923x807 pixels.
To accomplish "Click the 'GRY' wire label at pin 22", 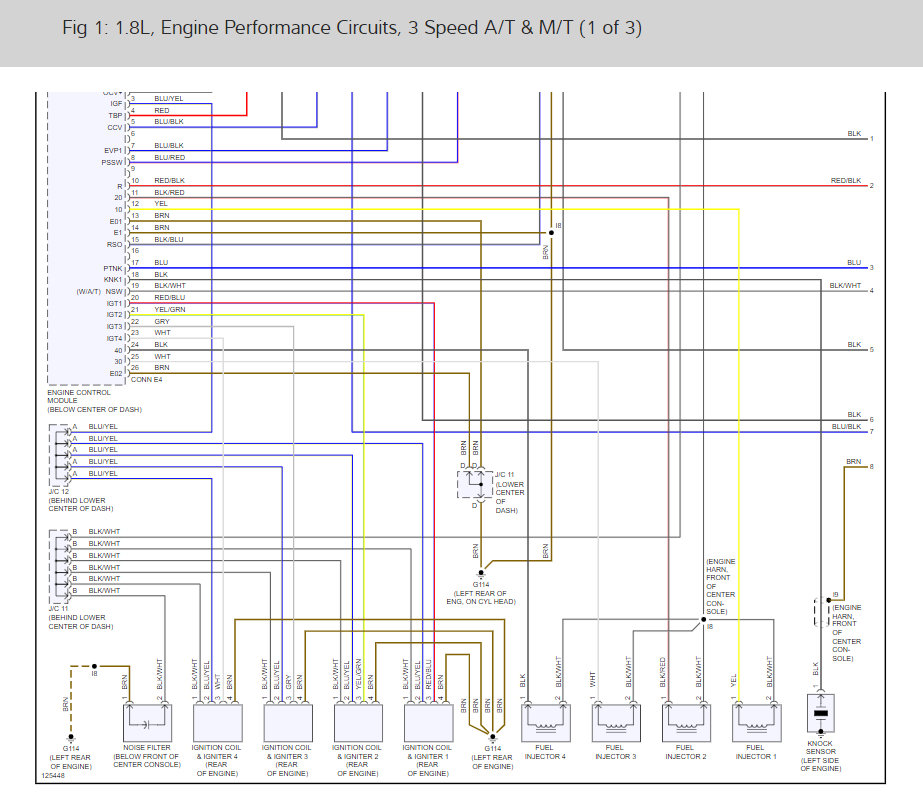I will point(162,321).
